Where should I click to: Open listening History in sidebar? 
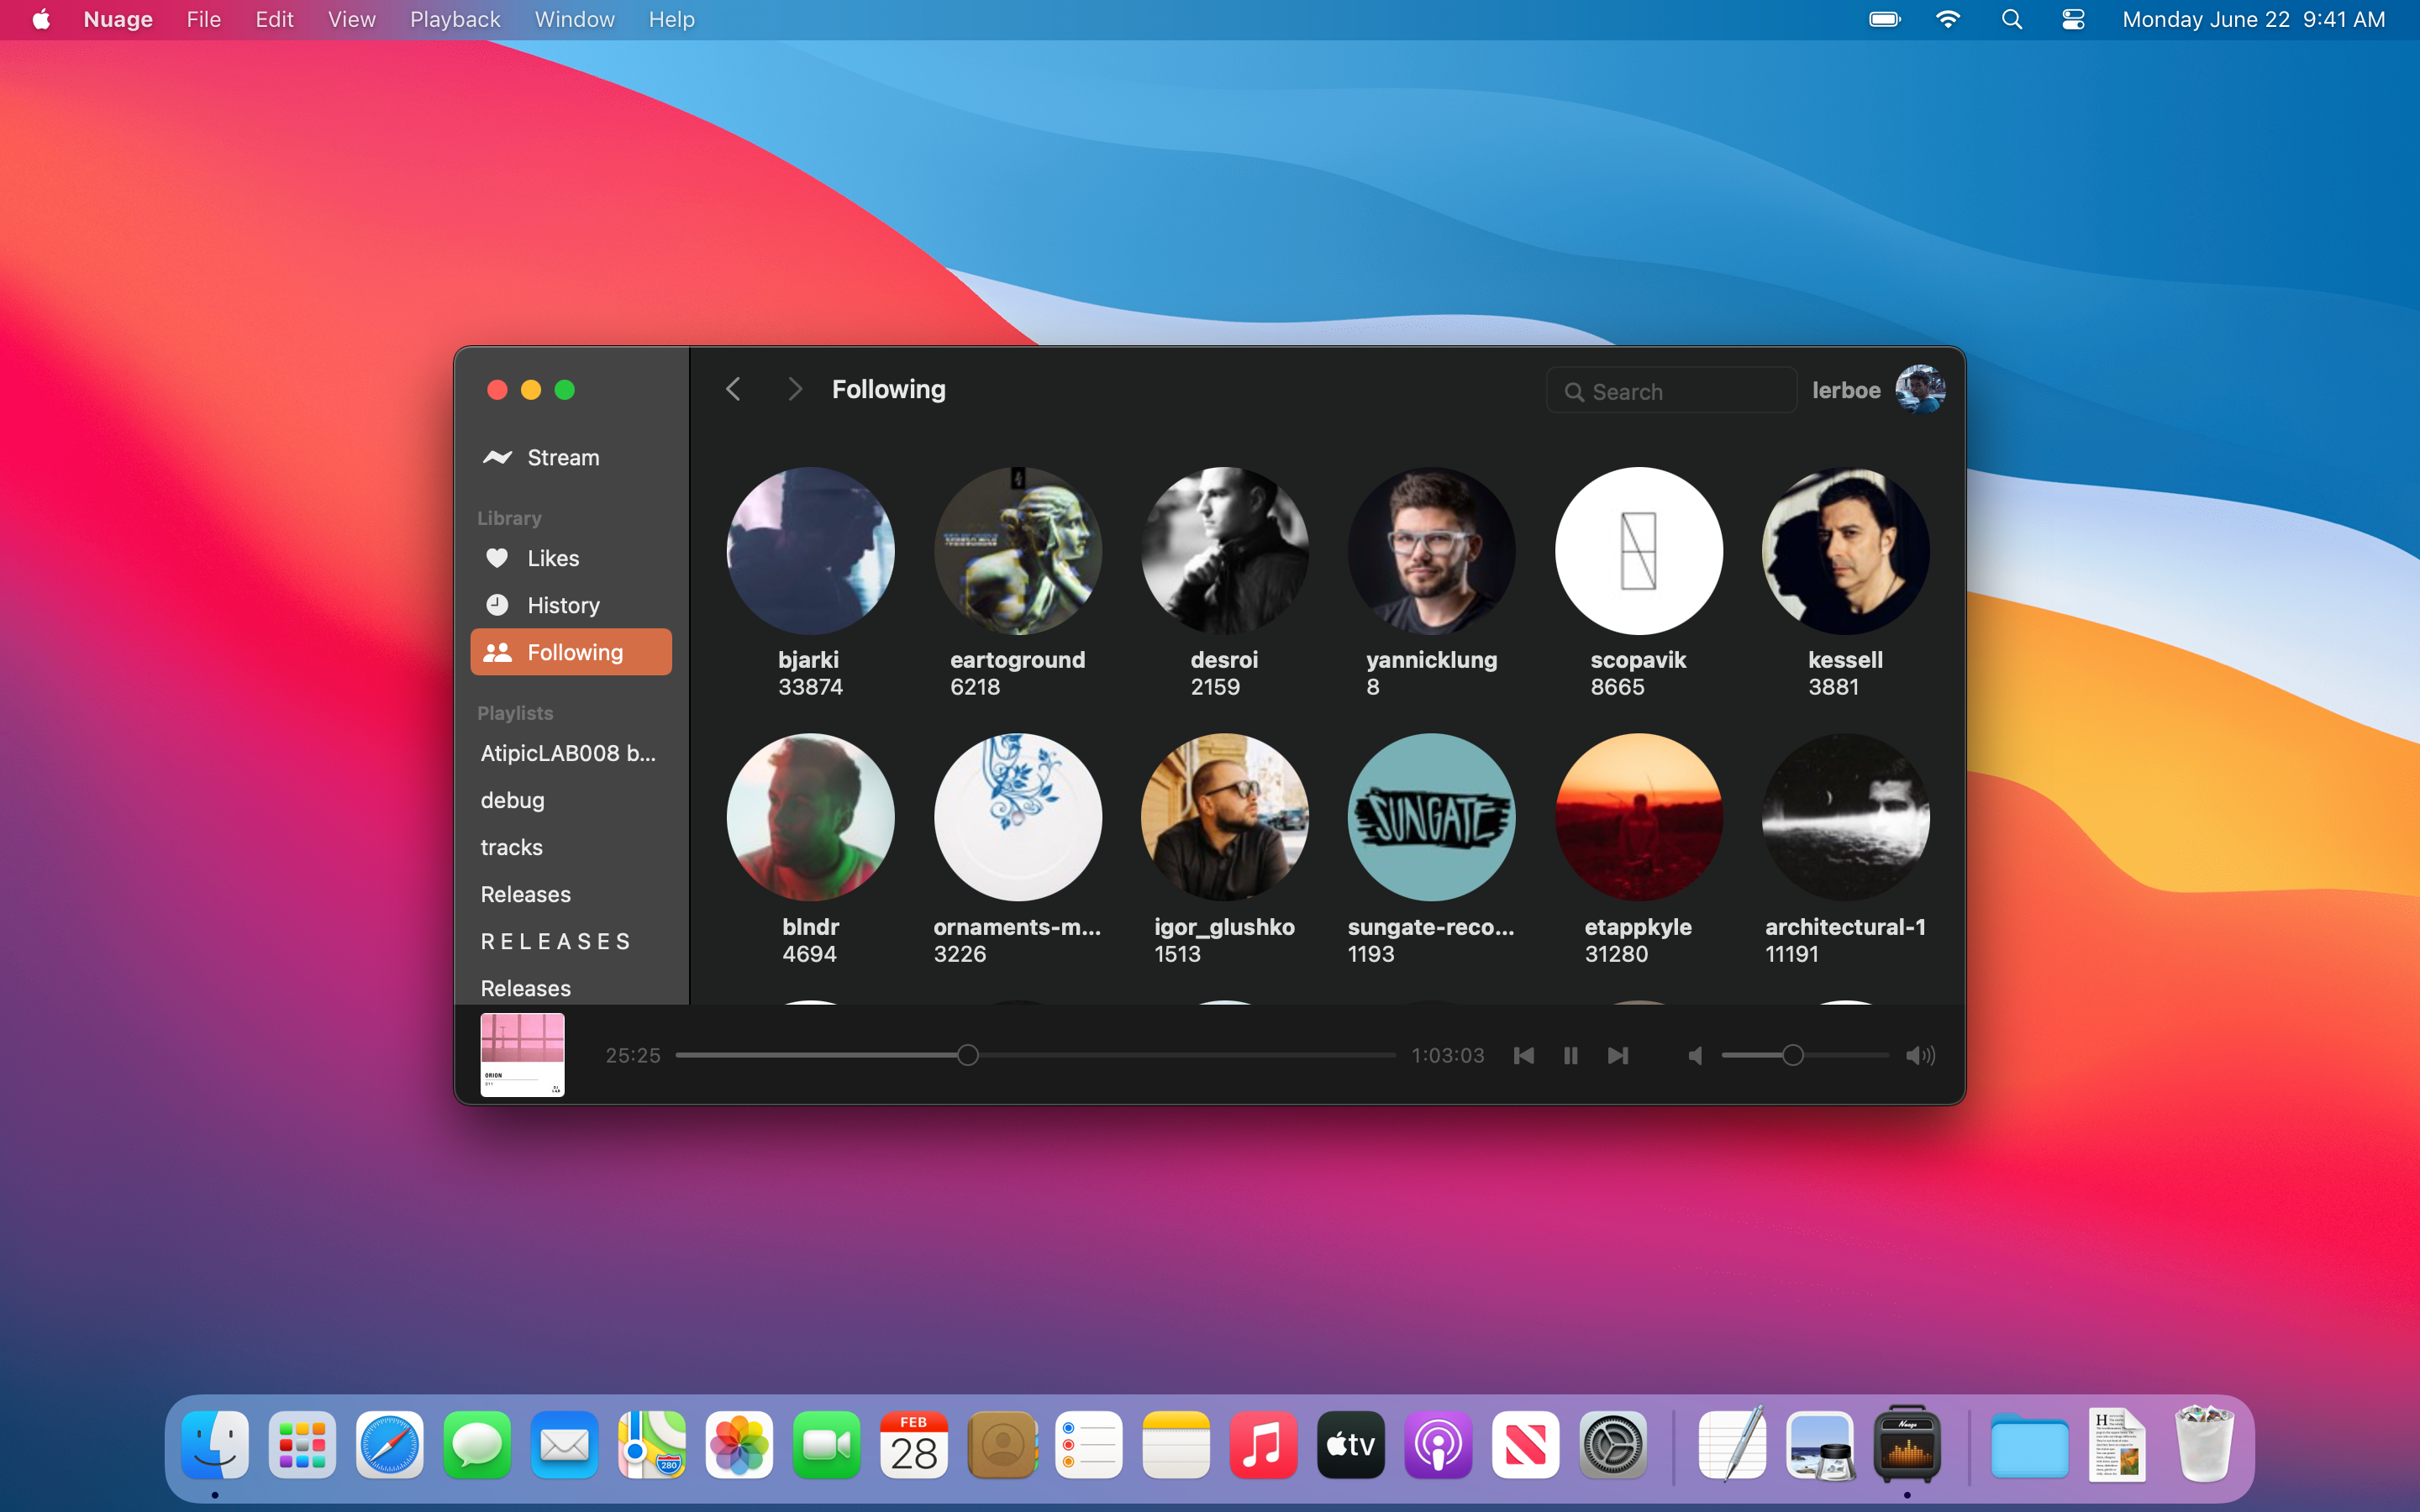click(x=563, y=605)
